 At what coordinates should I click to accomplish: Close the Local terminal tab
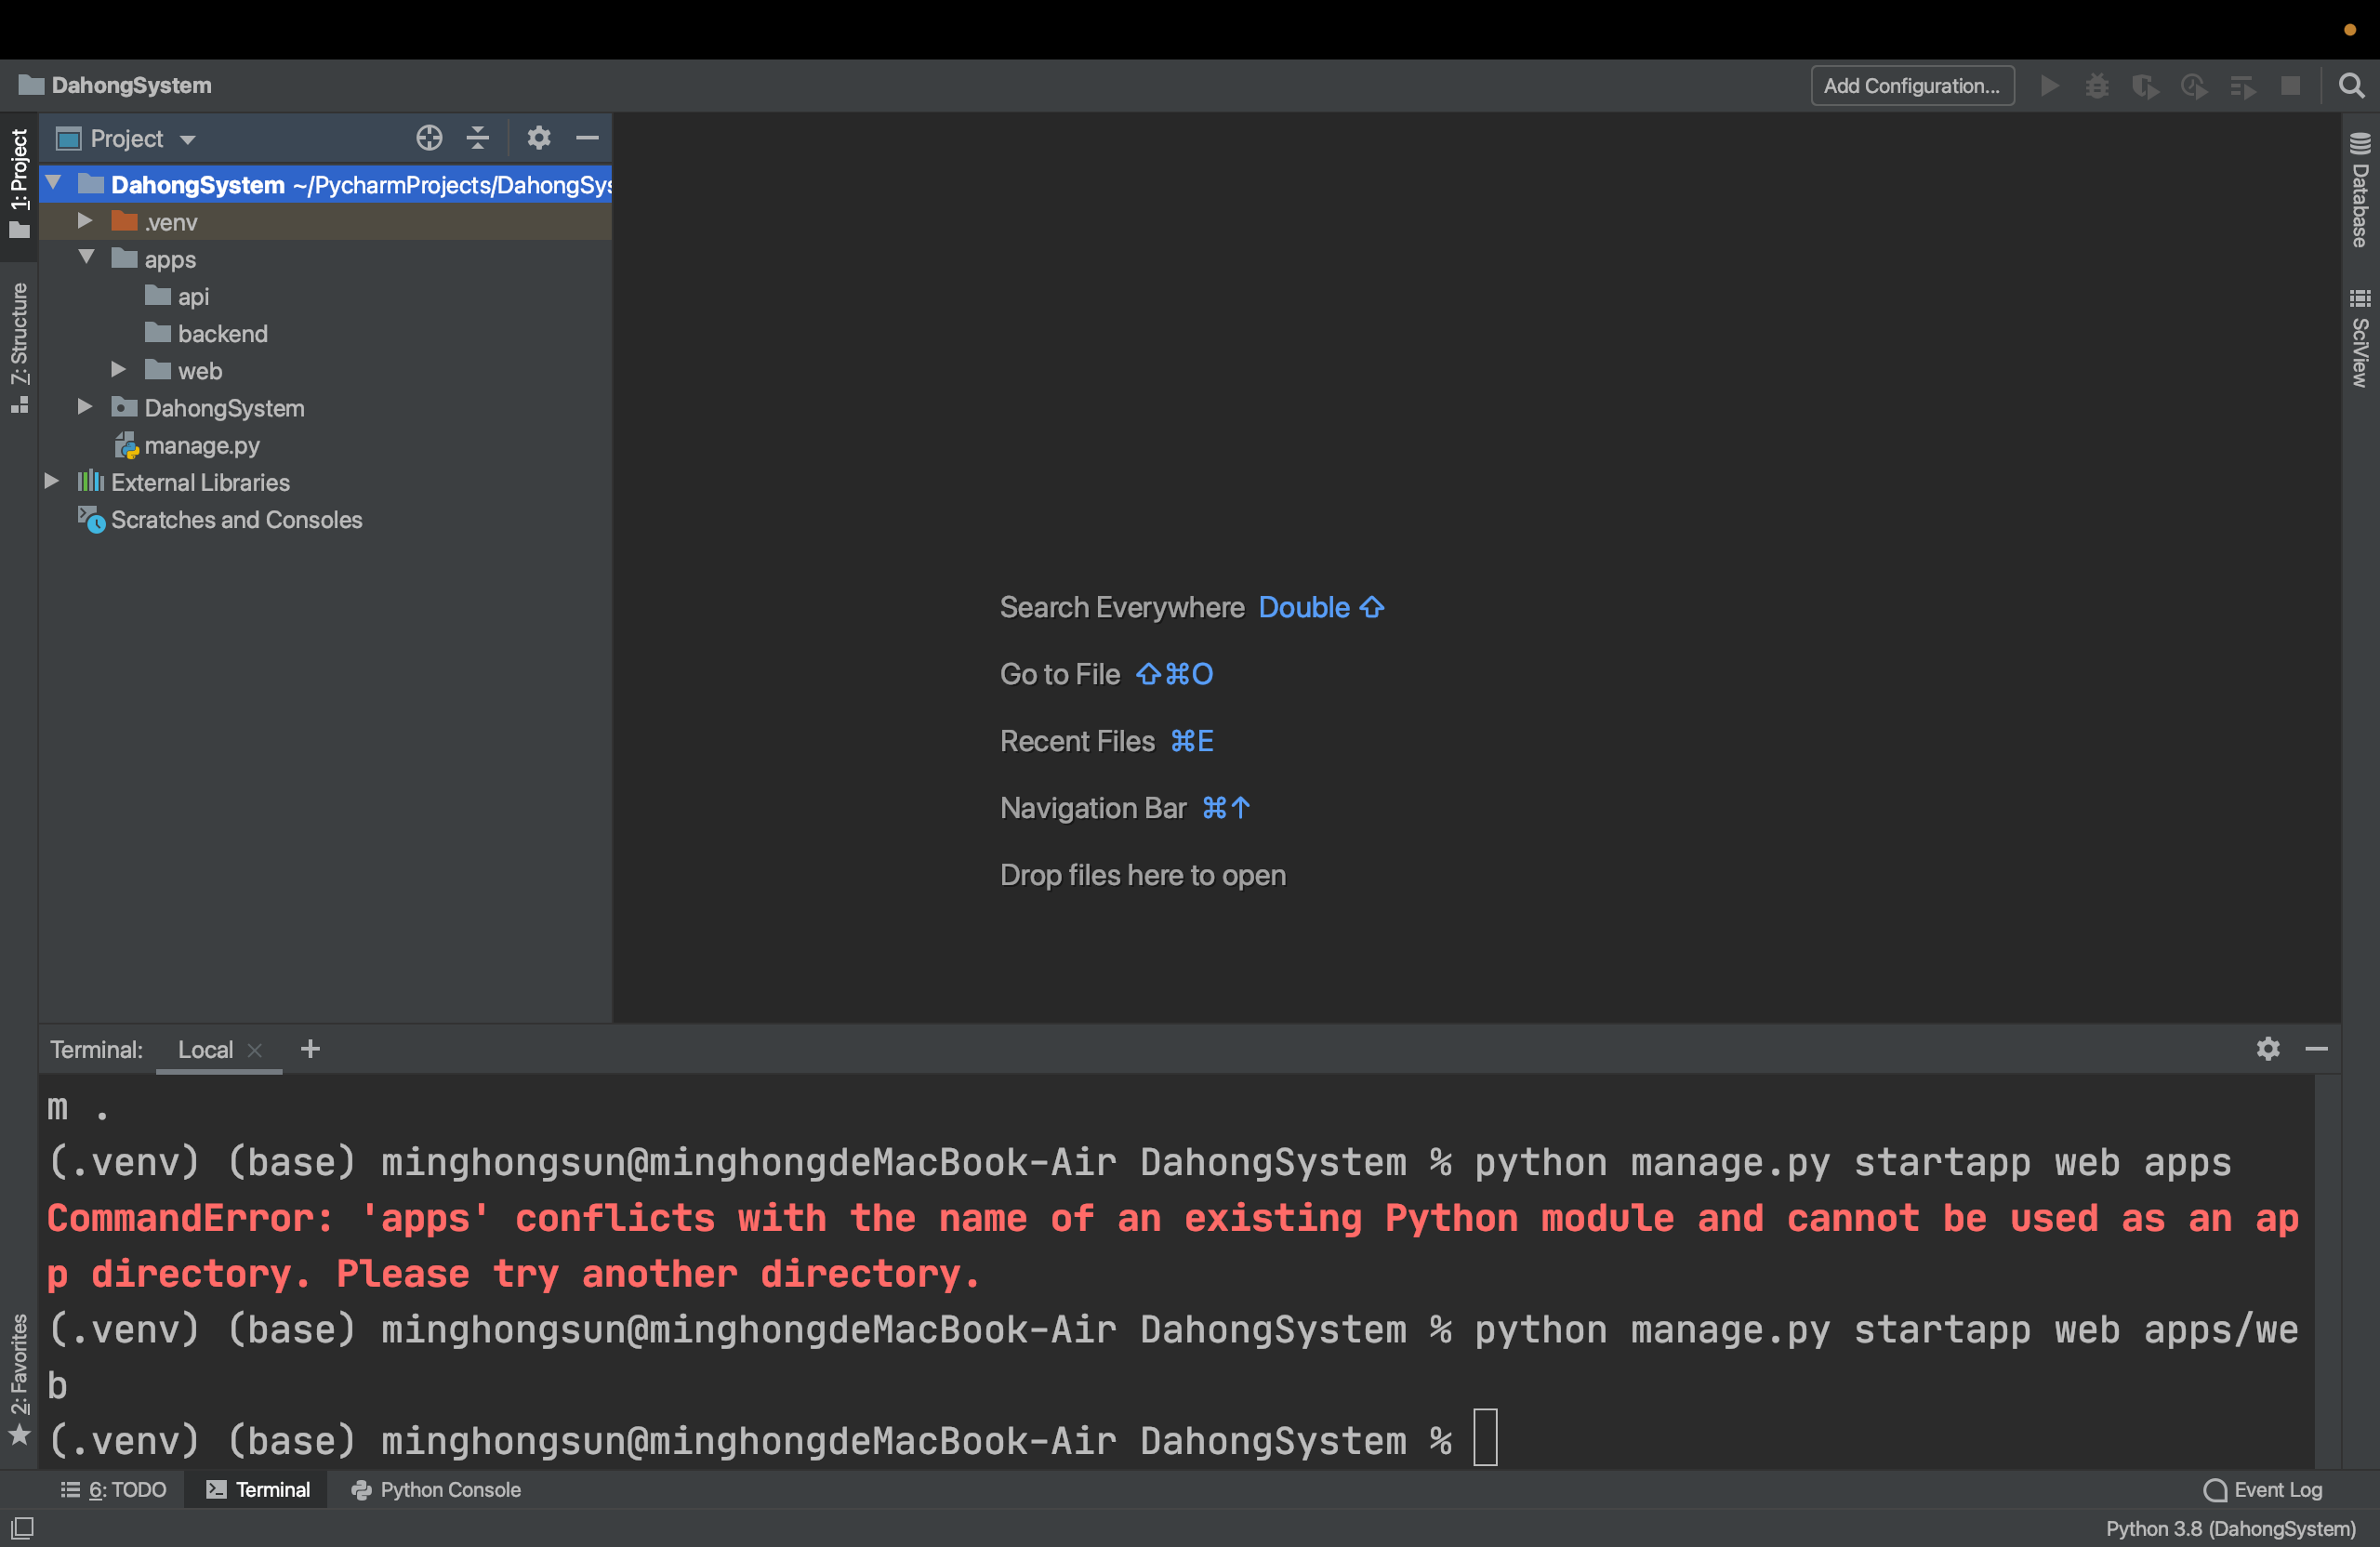[x=255, y=1050]
